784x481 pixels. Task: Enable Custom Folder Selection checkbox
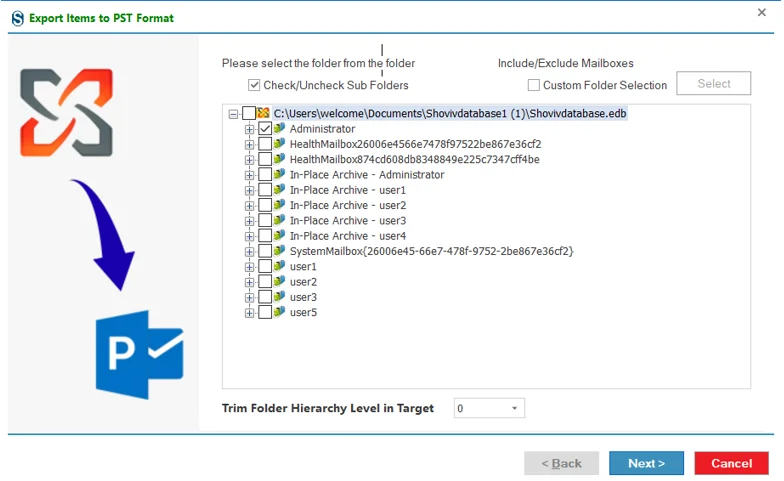click(x=534, y=85)
